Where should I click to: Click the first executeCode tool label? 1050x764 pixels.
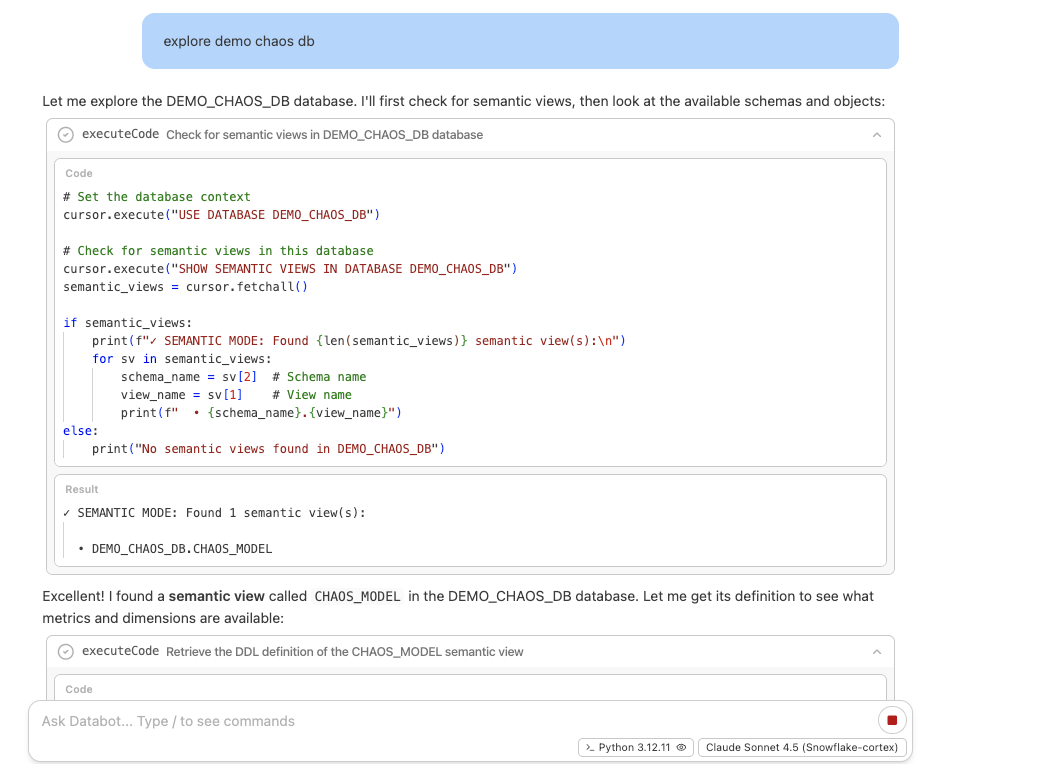(x=120, y=134)
